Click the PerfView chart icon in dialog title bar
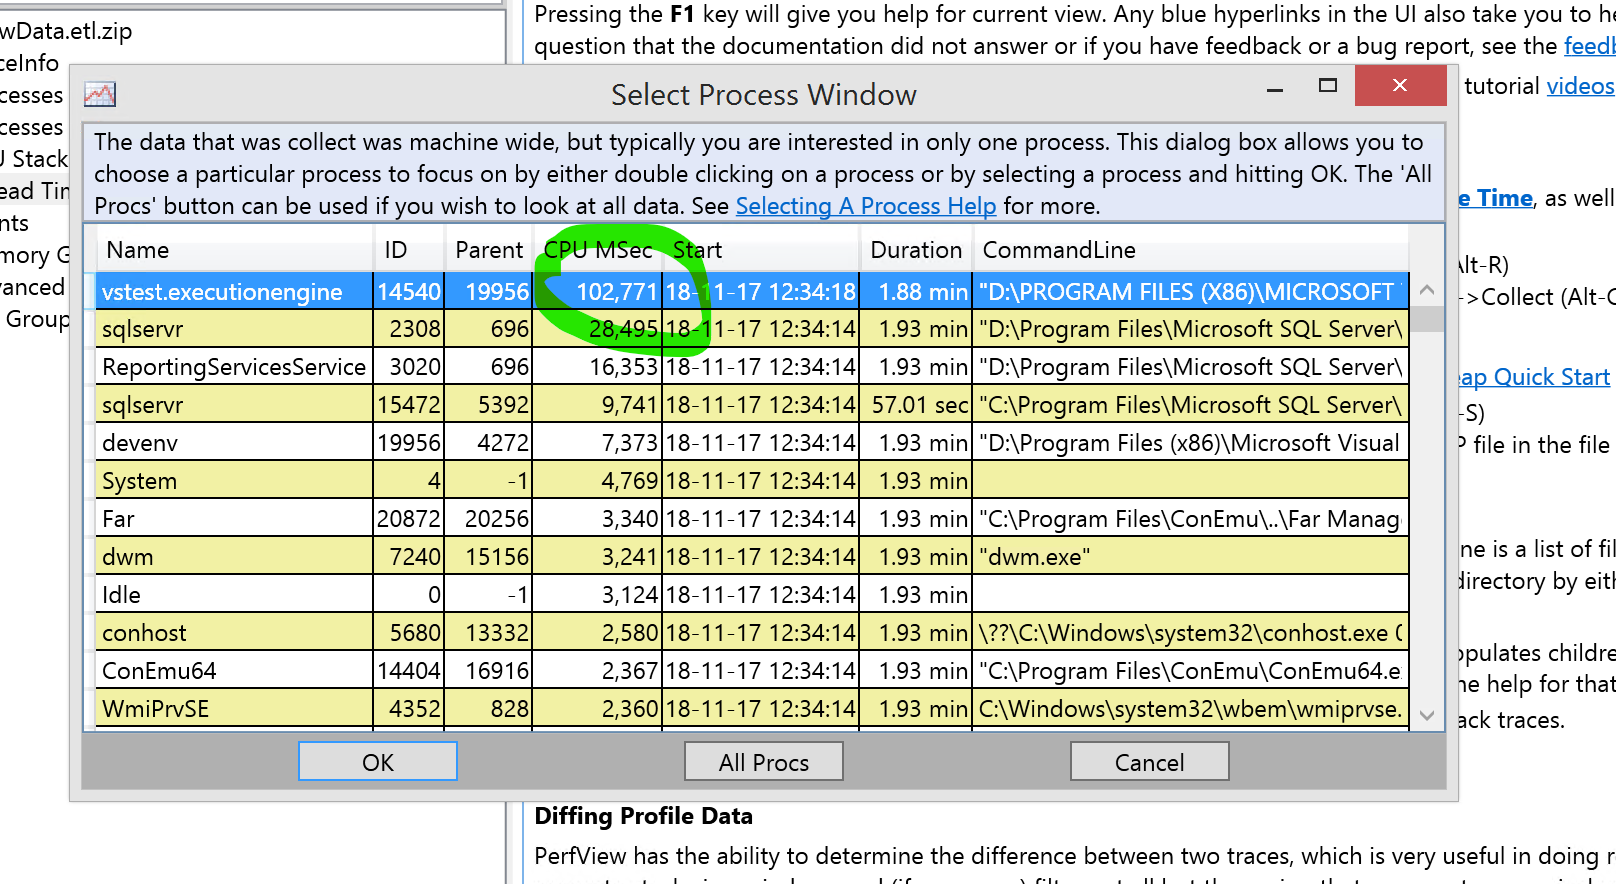1616x884 pixels. (100, 95)
